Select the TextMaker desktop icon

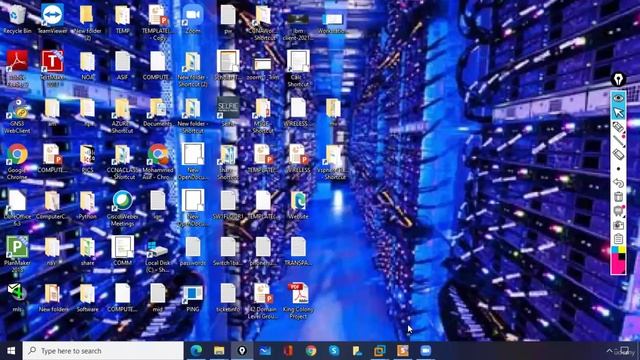coord(52,68)
